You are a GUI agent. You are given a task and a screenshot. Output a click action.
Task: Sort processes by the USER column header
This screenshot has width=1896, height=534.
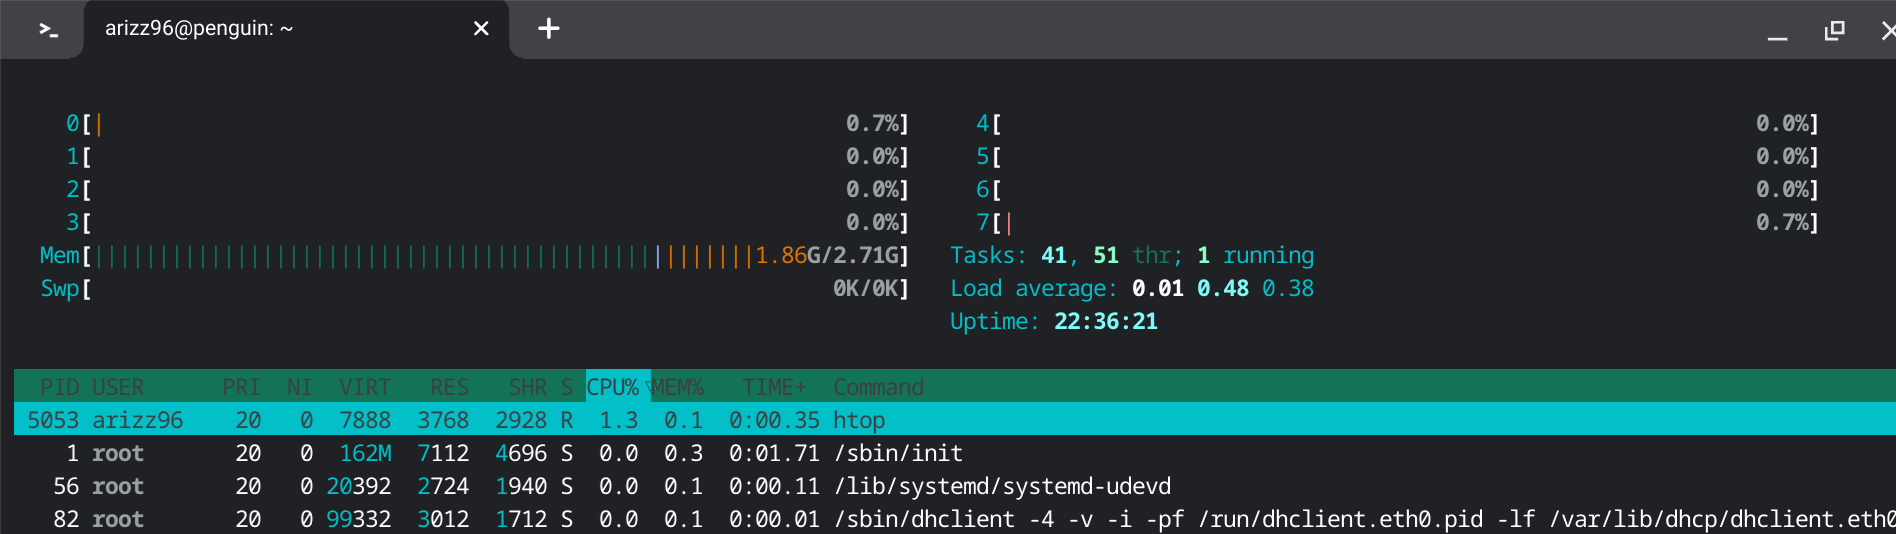(x=118, y=387)
